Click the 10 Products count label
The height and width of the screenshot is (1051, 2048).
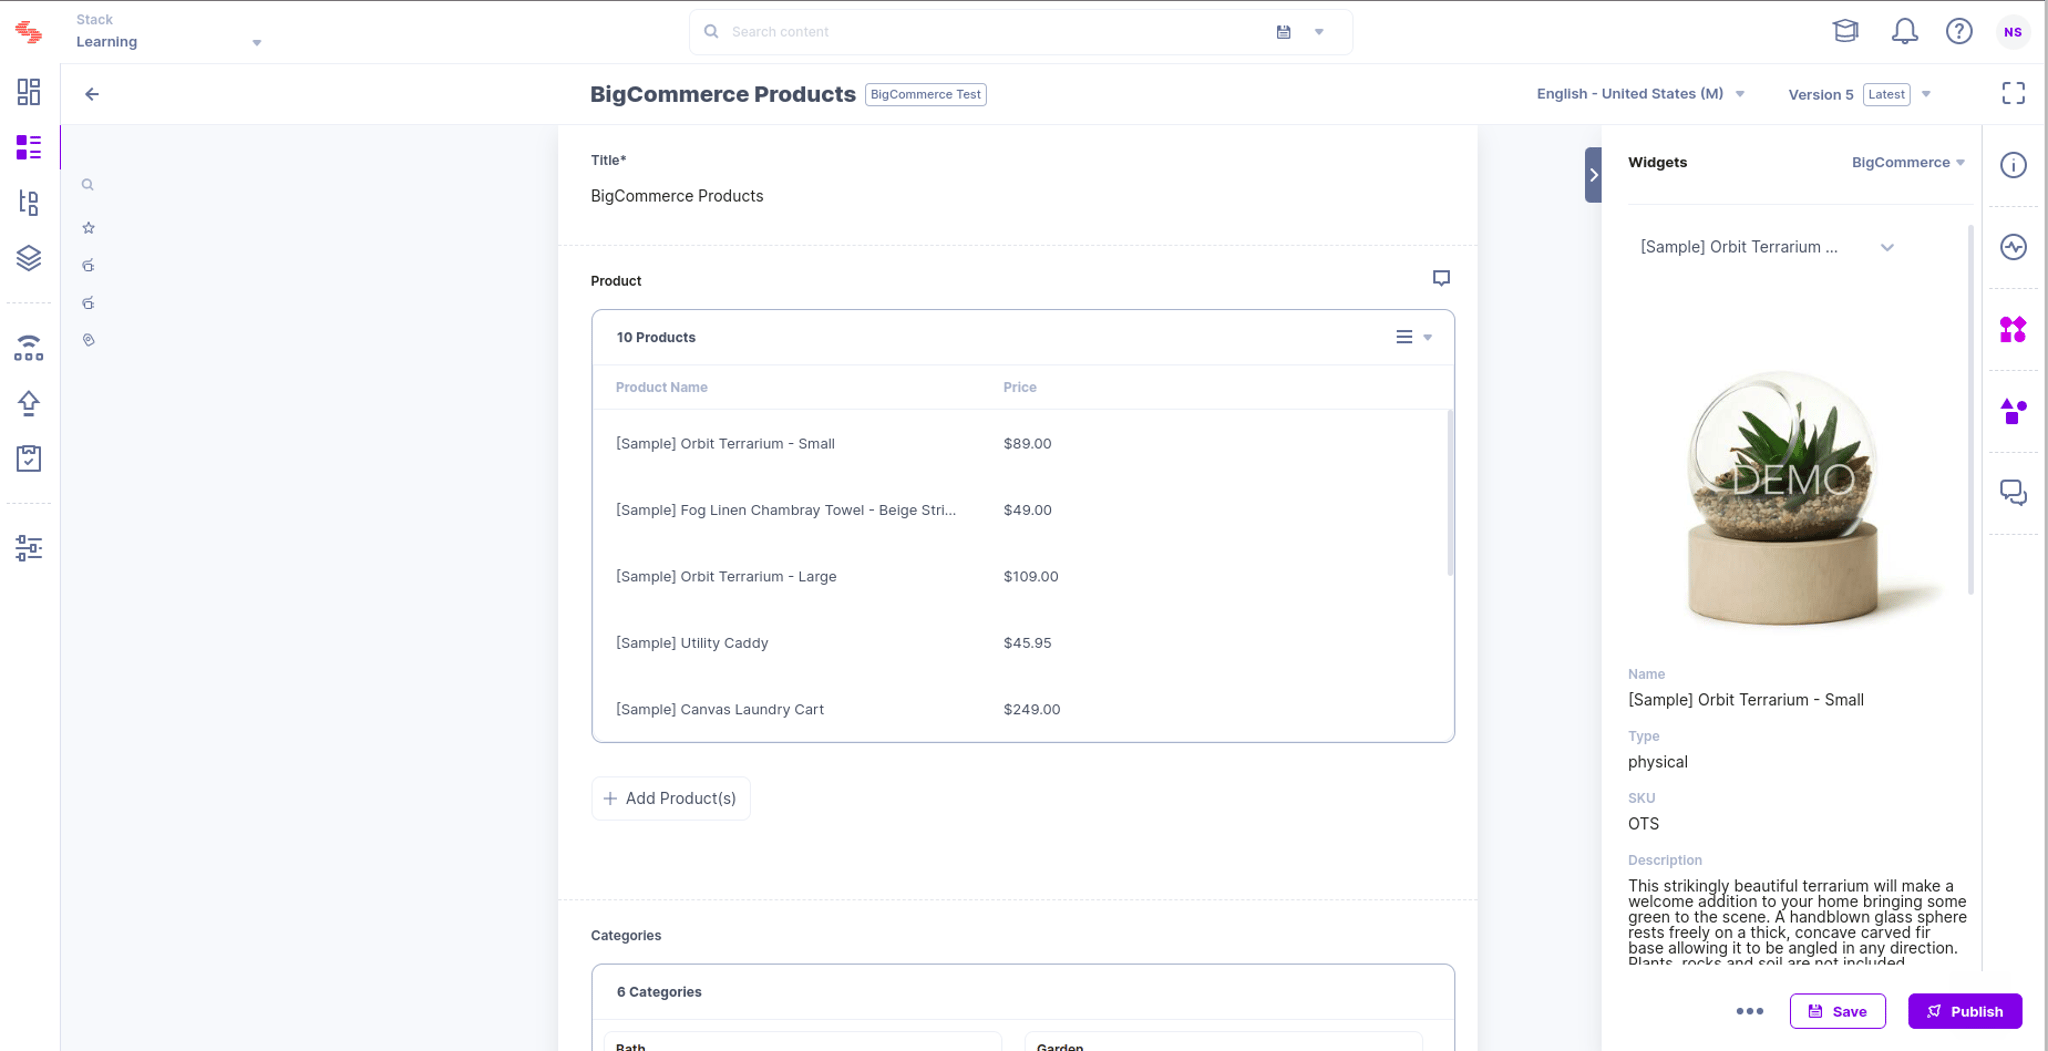(656, 337)
